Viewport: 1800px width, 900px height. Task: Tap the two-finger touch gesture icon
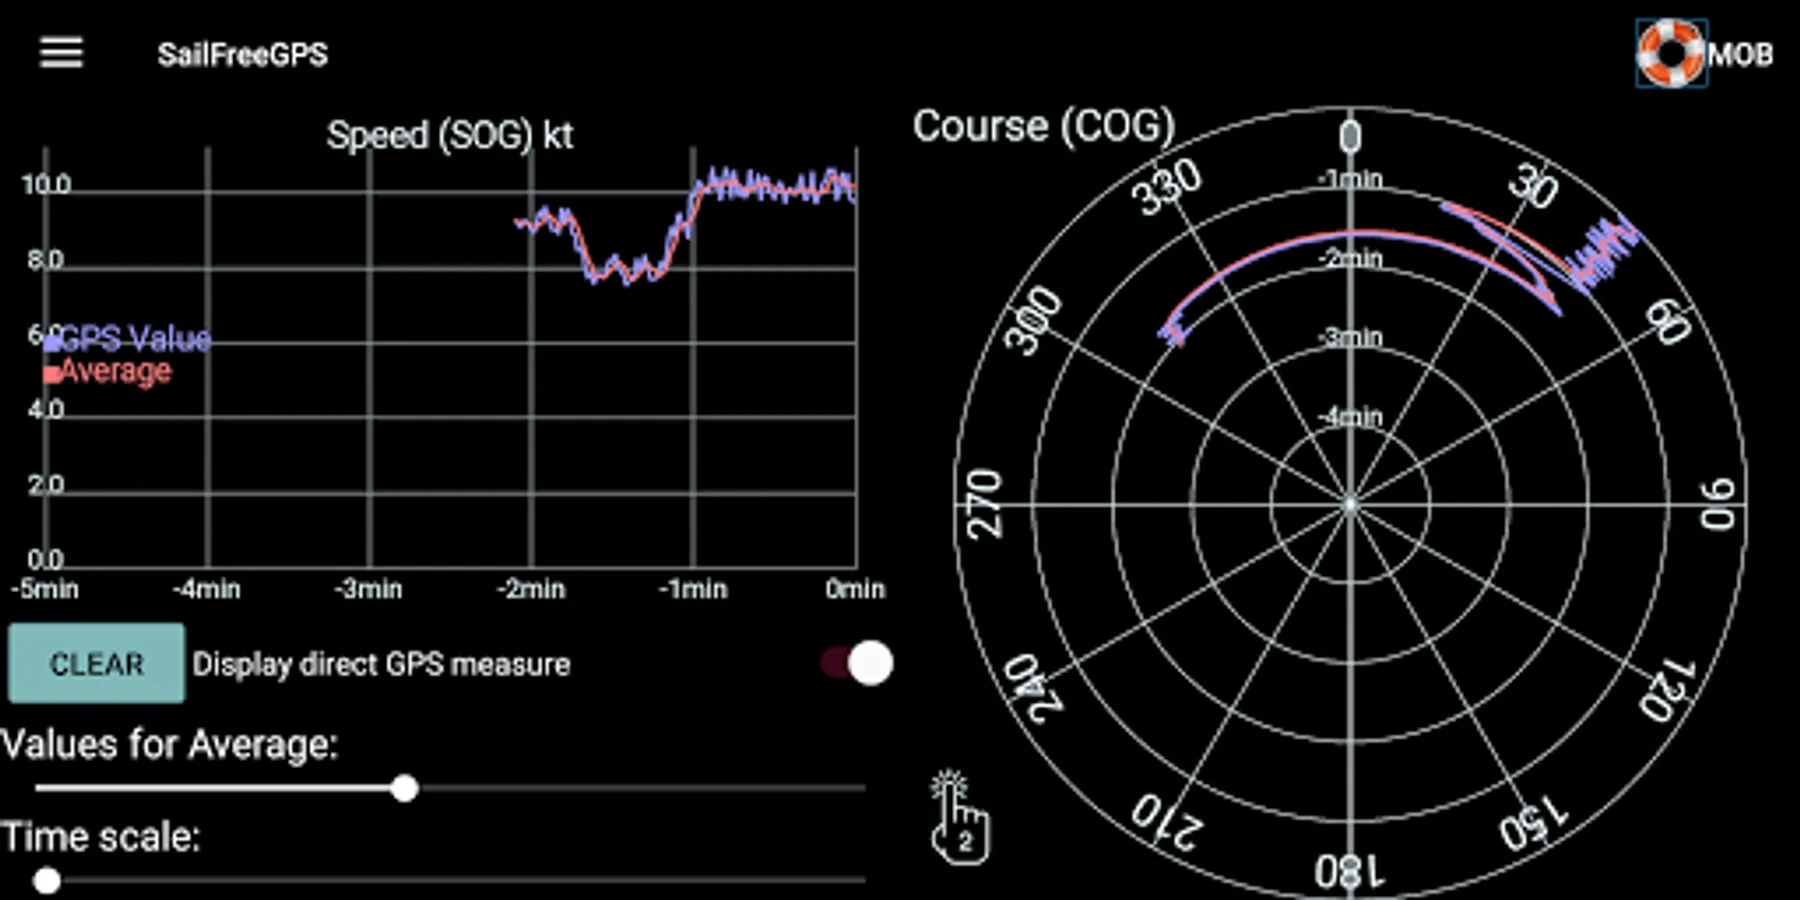pyautogui.click(x=959, y=817)
